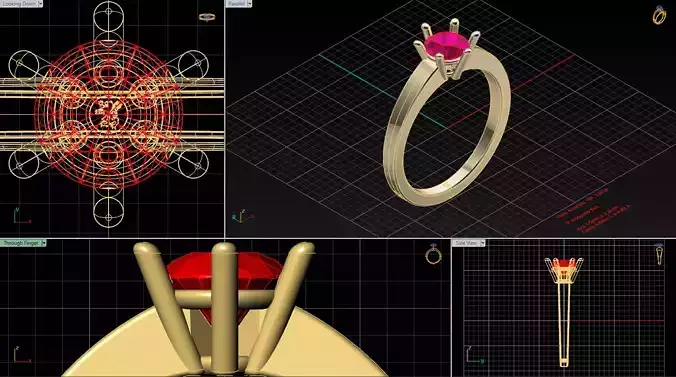
Task: Click the ring view icon in Looking Down viewport
Action: tap(207, 17)
